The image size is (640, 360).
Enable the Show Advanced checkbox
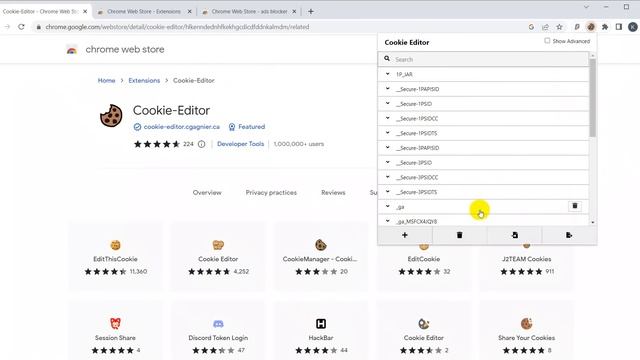pos(547,41)
